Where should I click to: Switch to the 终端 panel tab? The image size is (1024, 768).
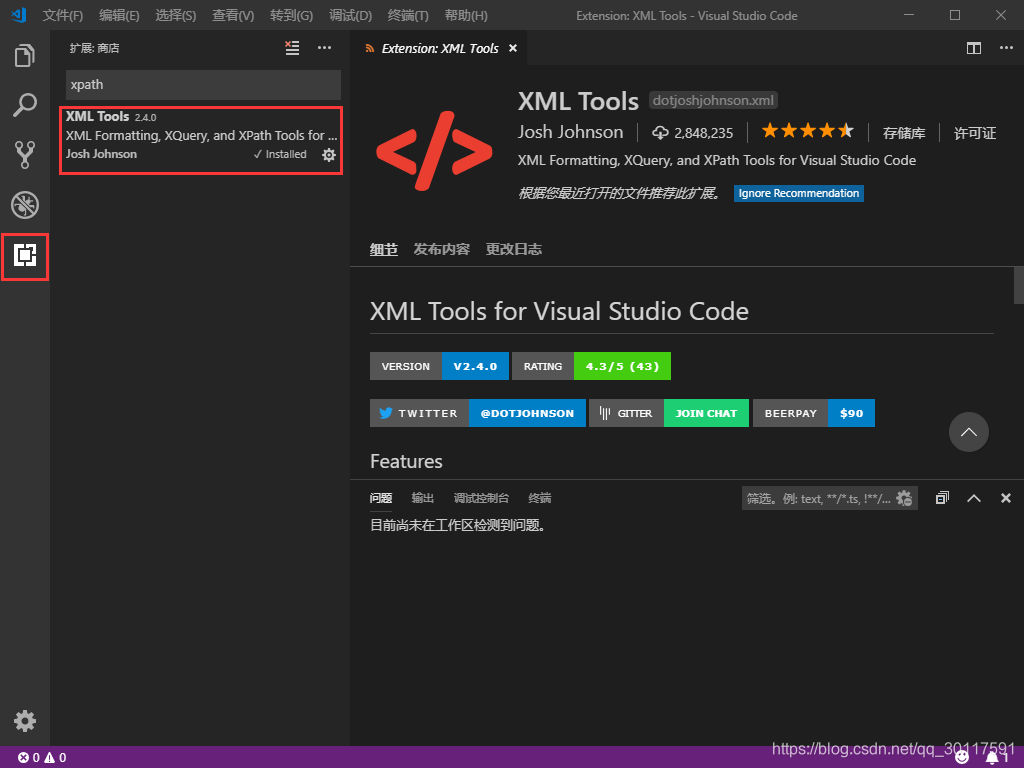pos(539,498)
